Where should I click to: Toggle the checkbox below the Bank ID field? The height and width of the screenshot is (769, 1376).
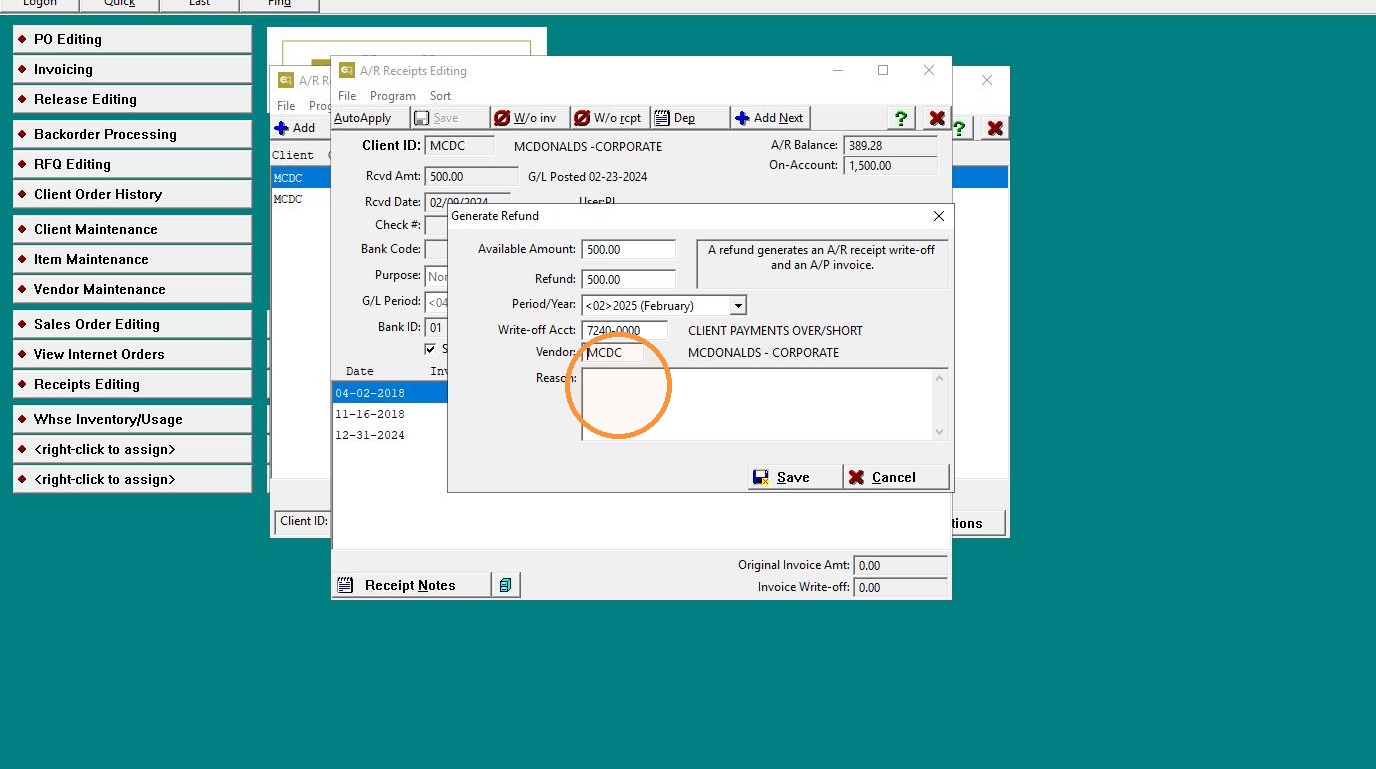430,349
